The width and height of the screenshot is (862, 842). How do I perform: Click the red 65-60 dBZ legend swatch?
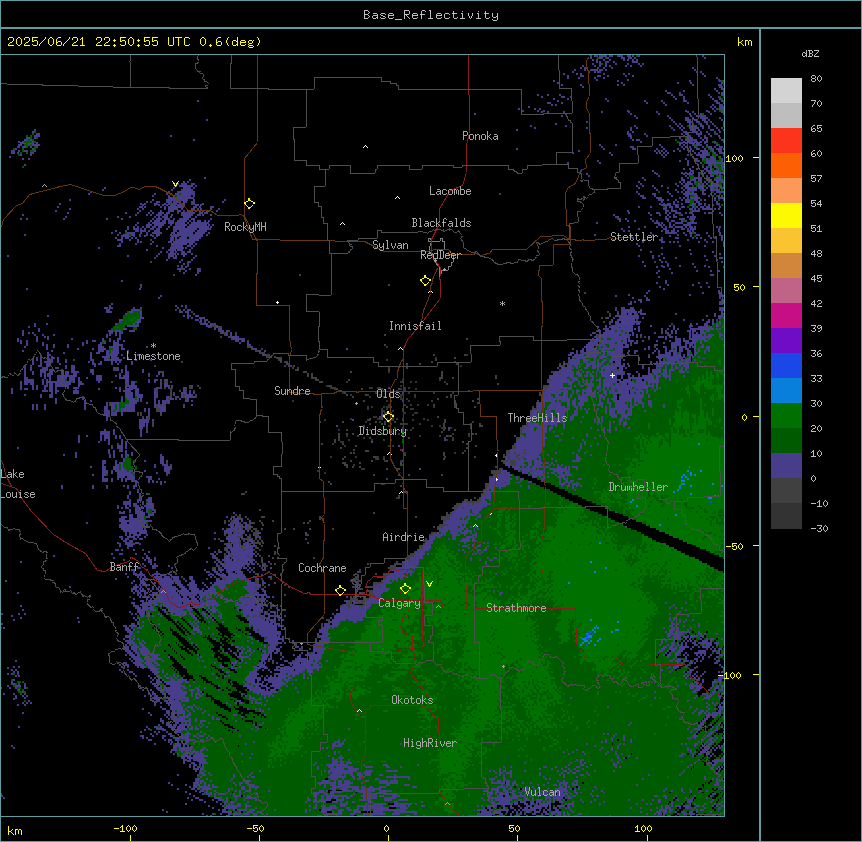tap(786, 141)
